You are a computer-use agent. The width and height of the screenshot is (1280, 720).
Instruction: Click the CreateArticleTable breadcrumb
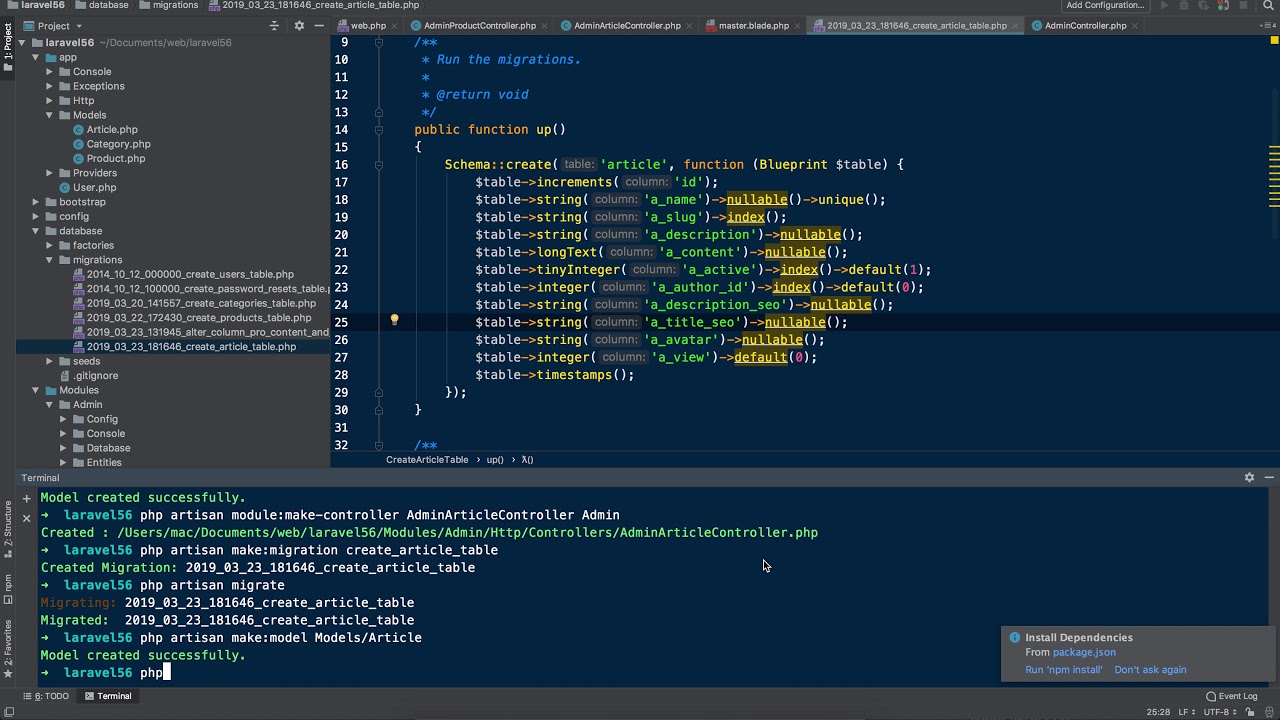tap(427, 460)
